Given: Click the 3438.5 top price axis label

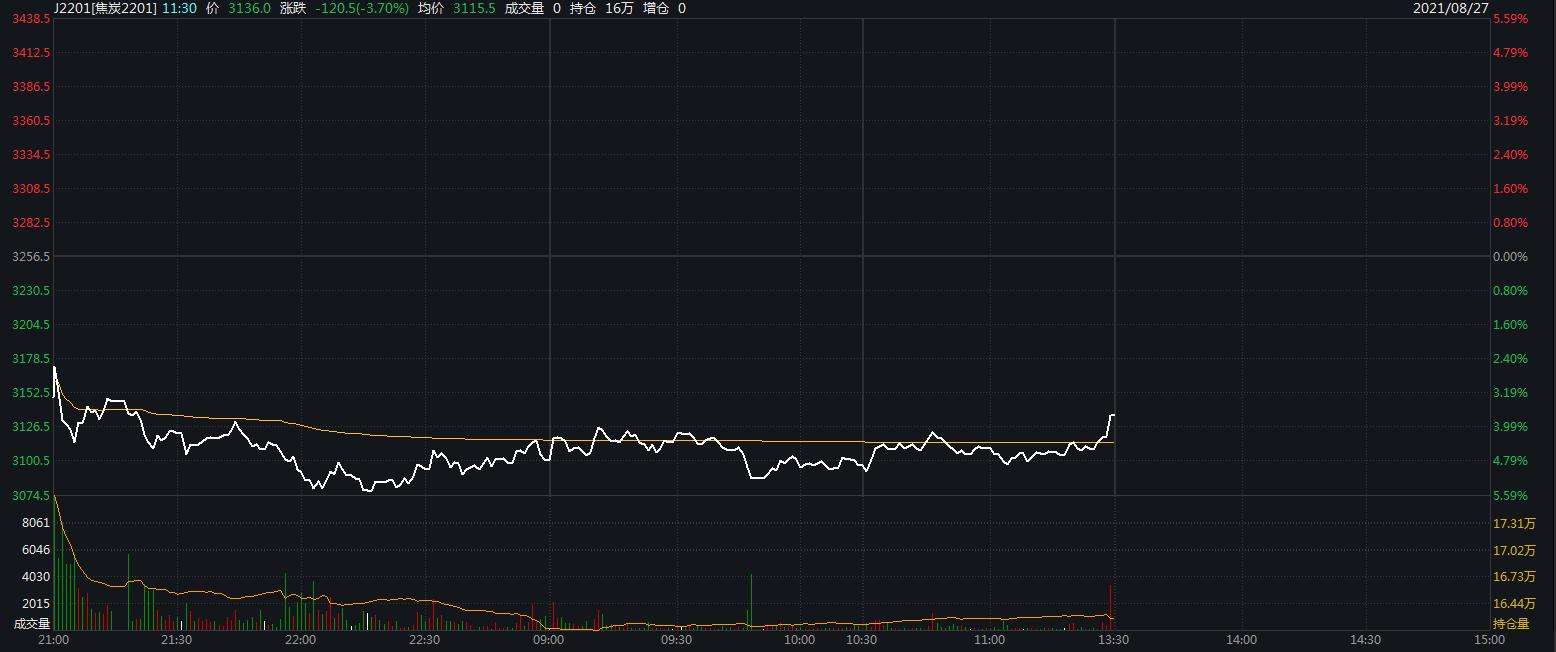Looking at the screenshot, I should 31,19.
